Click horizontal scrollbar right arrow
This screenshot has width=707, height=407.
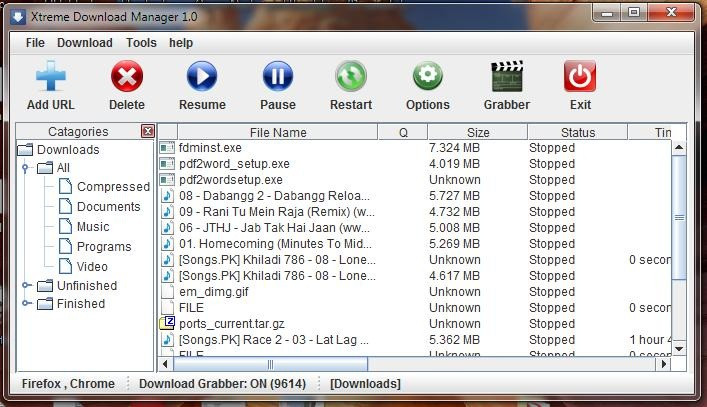pyautogui.click(x=664, y=364)
